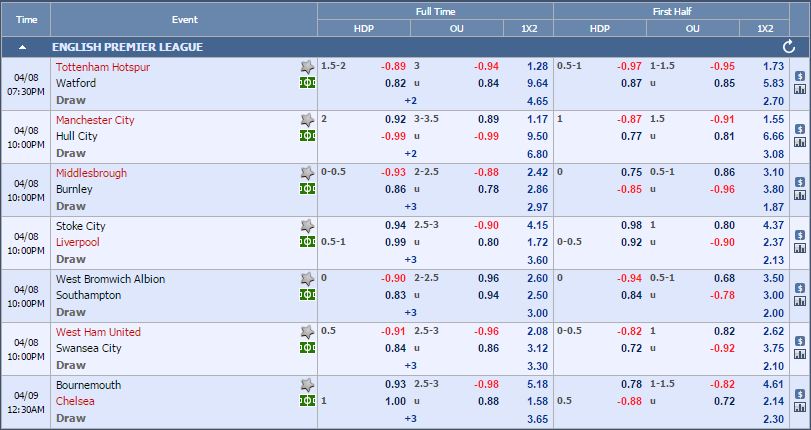This screenshot has width=811, height=430.
Task: Open statistics chart for Tottenham vs Watford
Action: (x=800, y=89)
